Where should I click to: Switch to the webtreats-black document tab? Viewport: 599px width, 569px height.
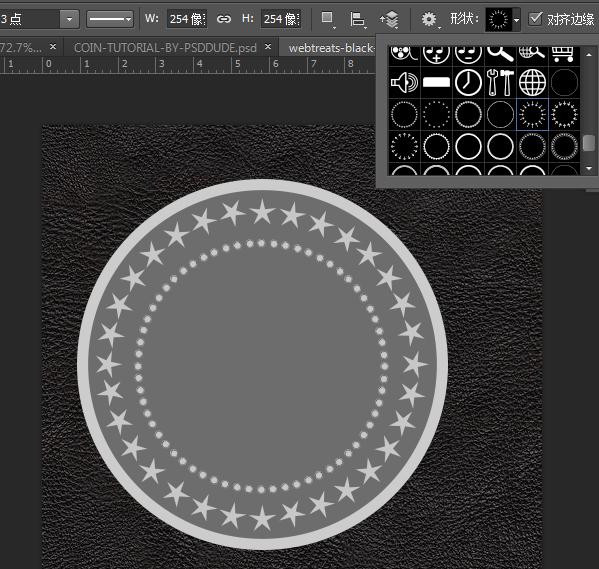pyautogui.click(x=331, y=48)
